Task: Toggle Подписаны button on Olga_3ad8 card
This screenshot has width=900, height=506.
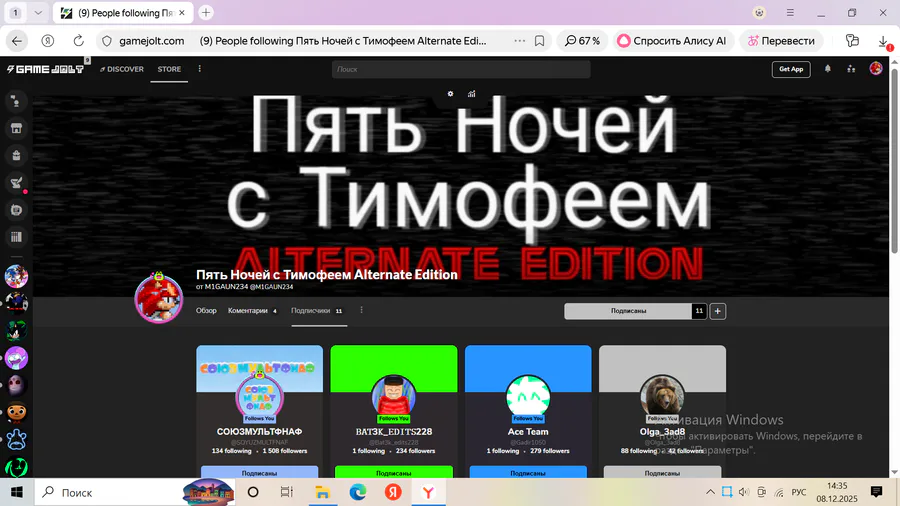Action: coord(662,472)
